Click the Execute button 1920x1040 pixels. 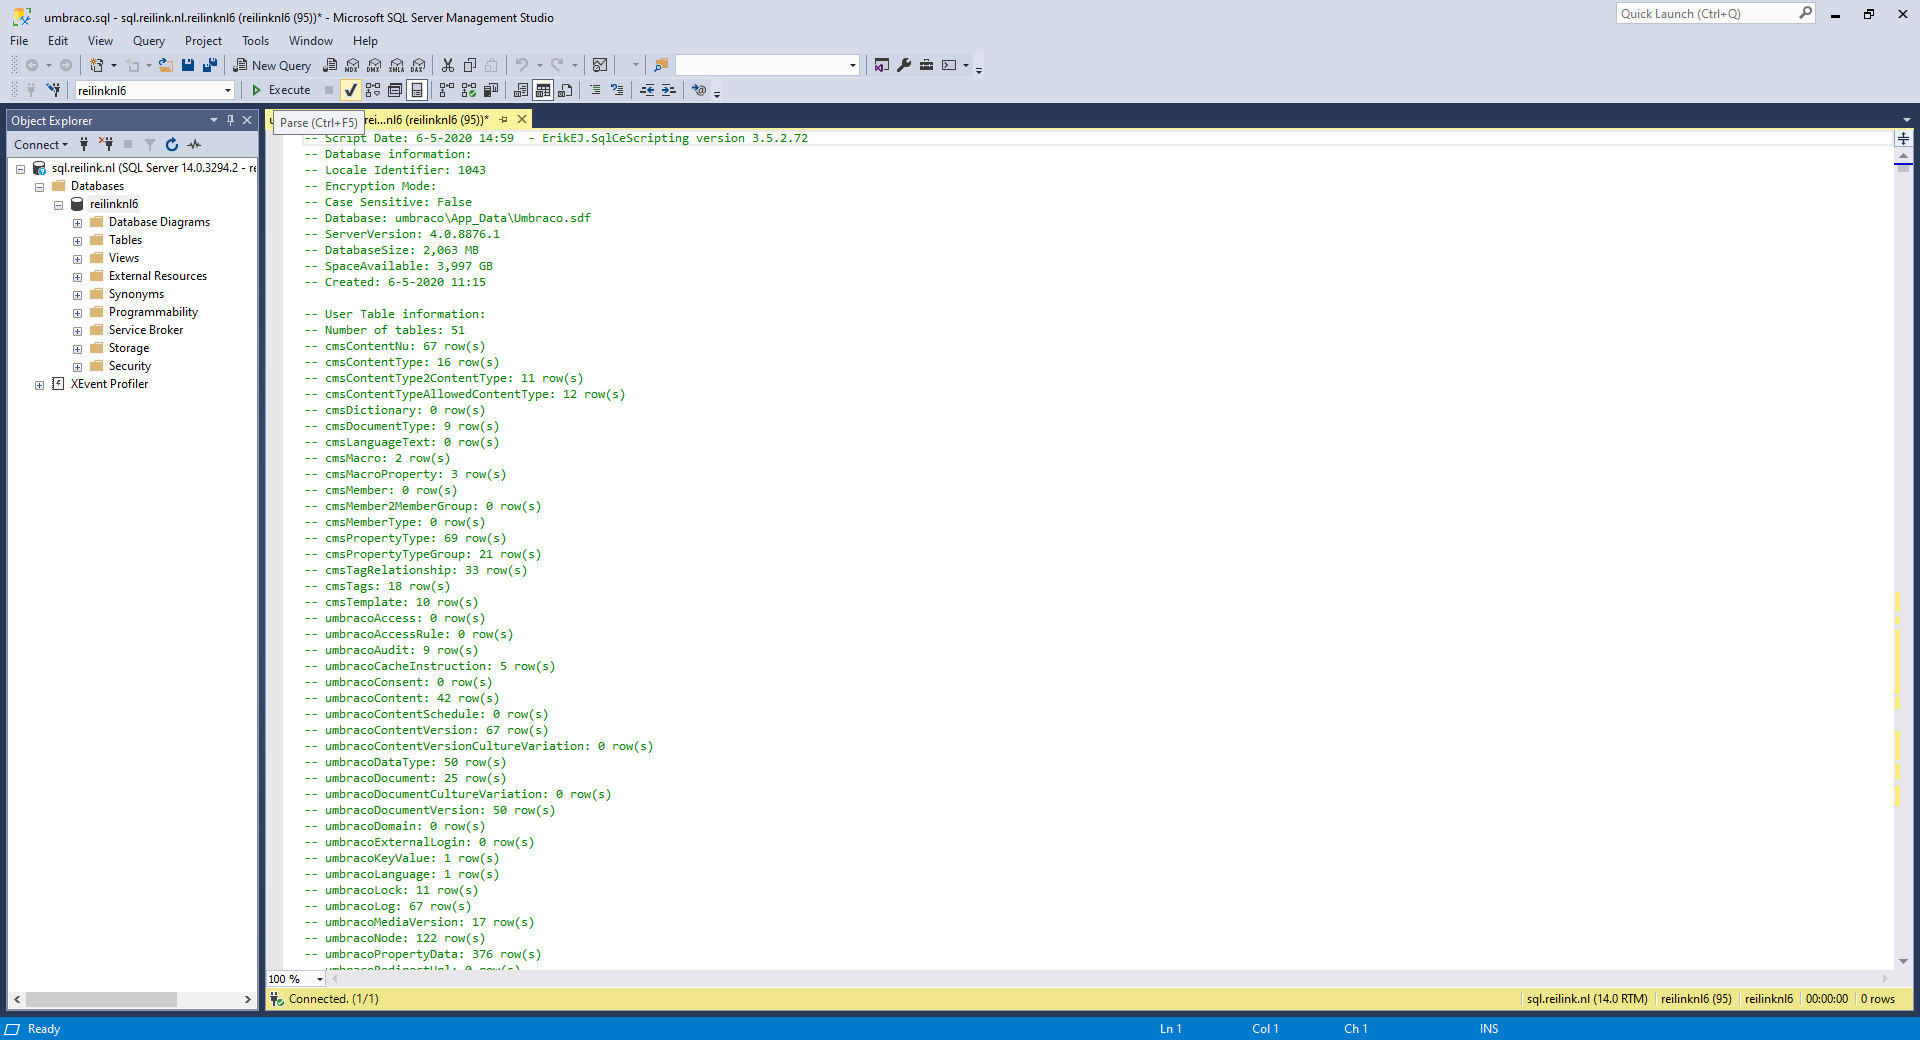click(281, 90)
